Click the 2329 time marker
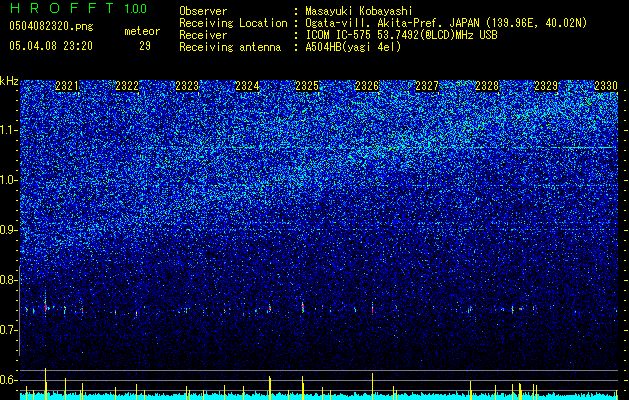The width and height of the screenshot is (629, 400). pyautogui.click(x=546, y=86)
